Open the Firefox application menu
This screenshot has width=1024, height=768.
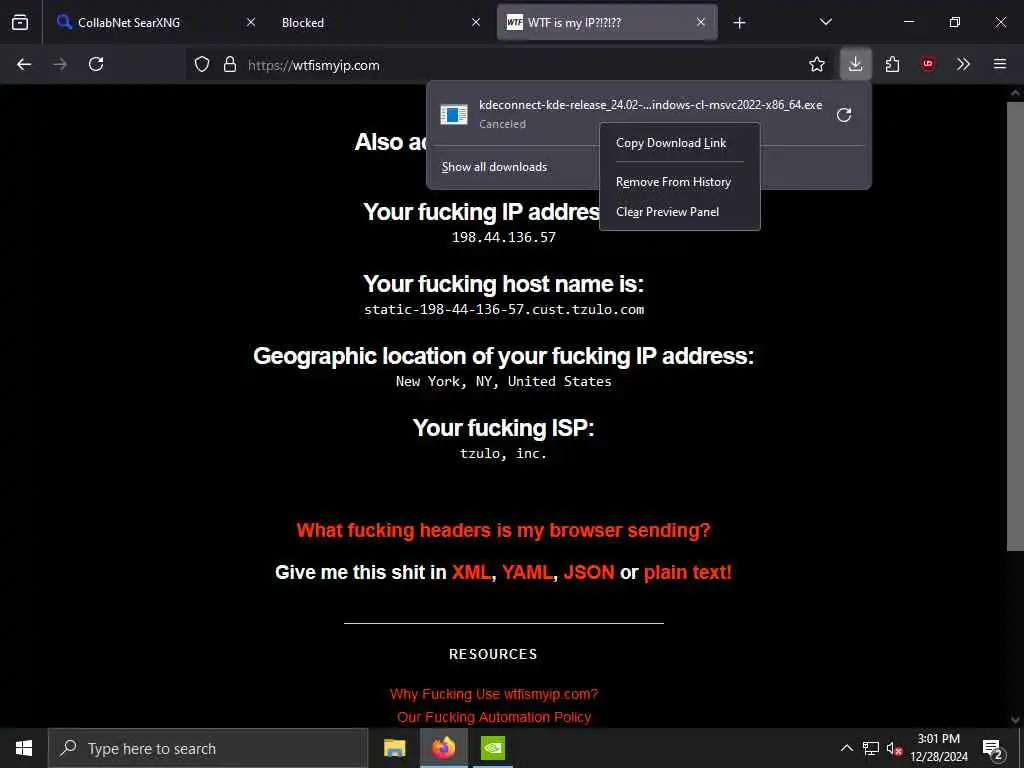(x=999, y=64)
